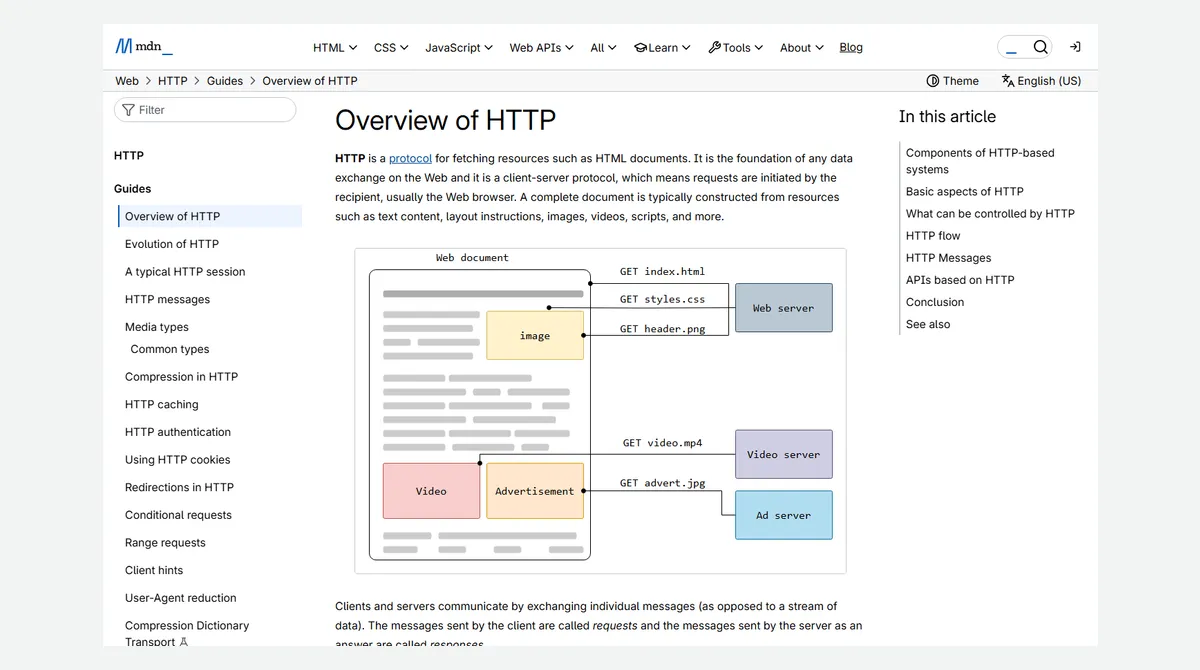
Task: Open HTTP caching sidebar item
Action: coord(162,405)
